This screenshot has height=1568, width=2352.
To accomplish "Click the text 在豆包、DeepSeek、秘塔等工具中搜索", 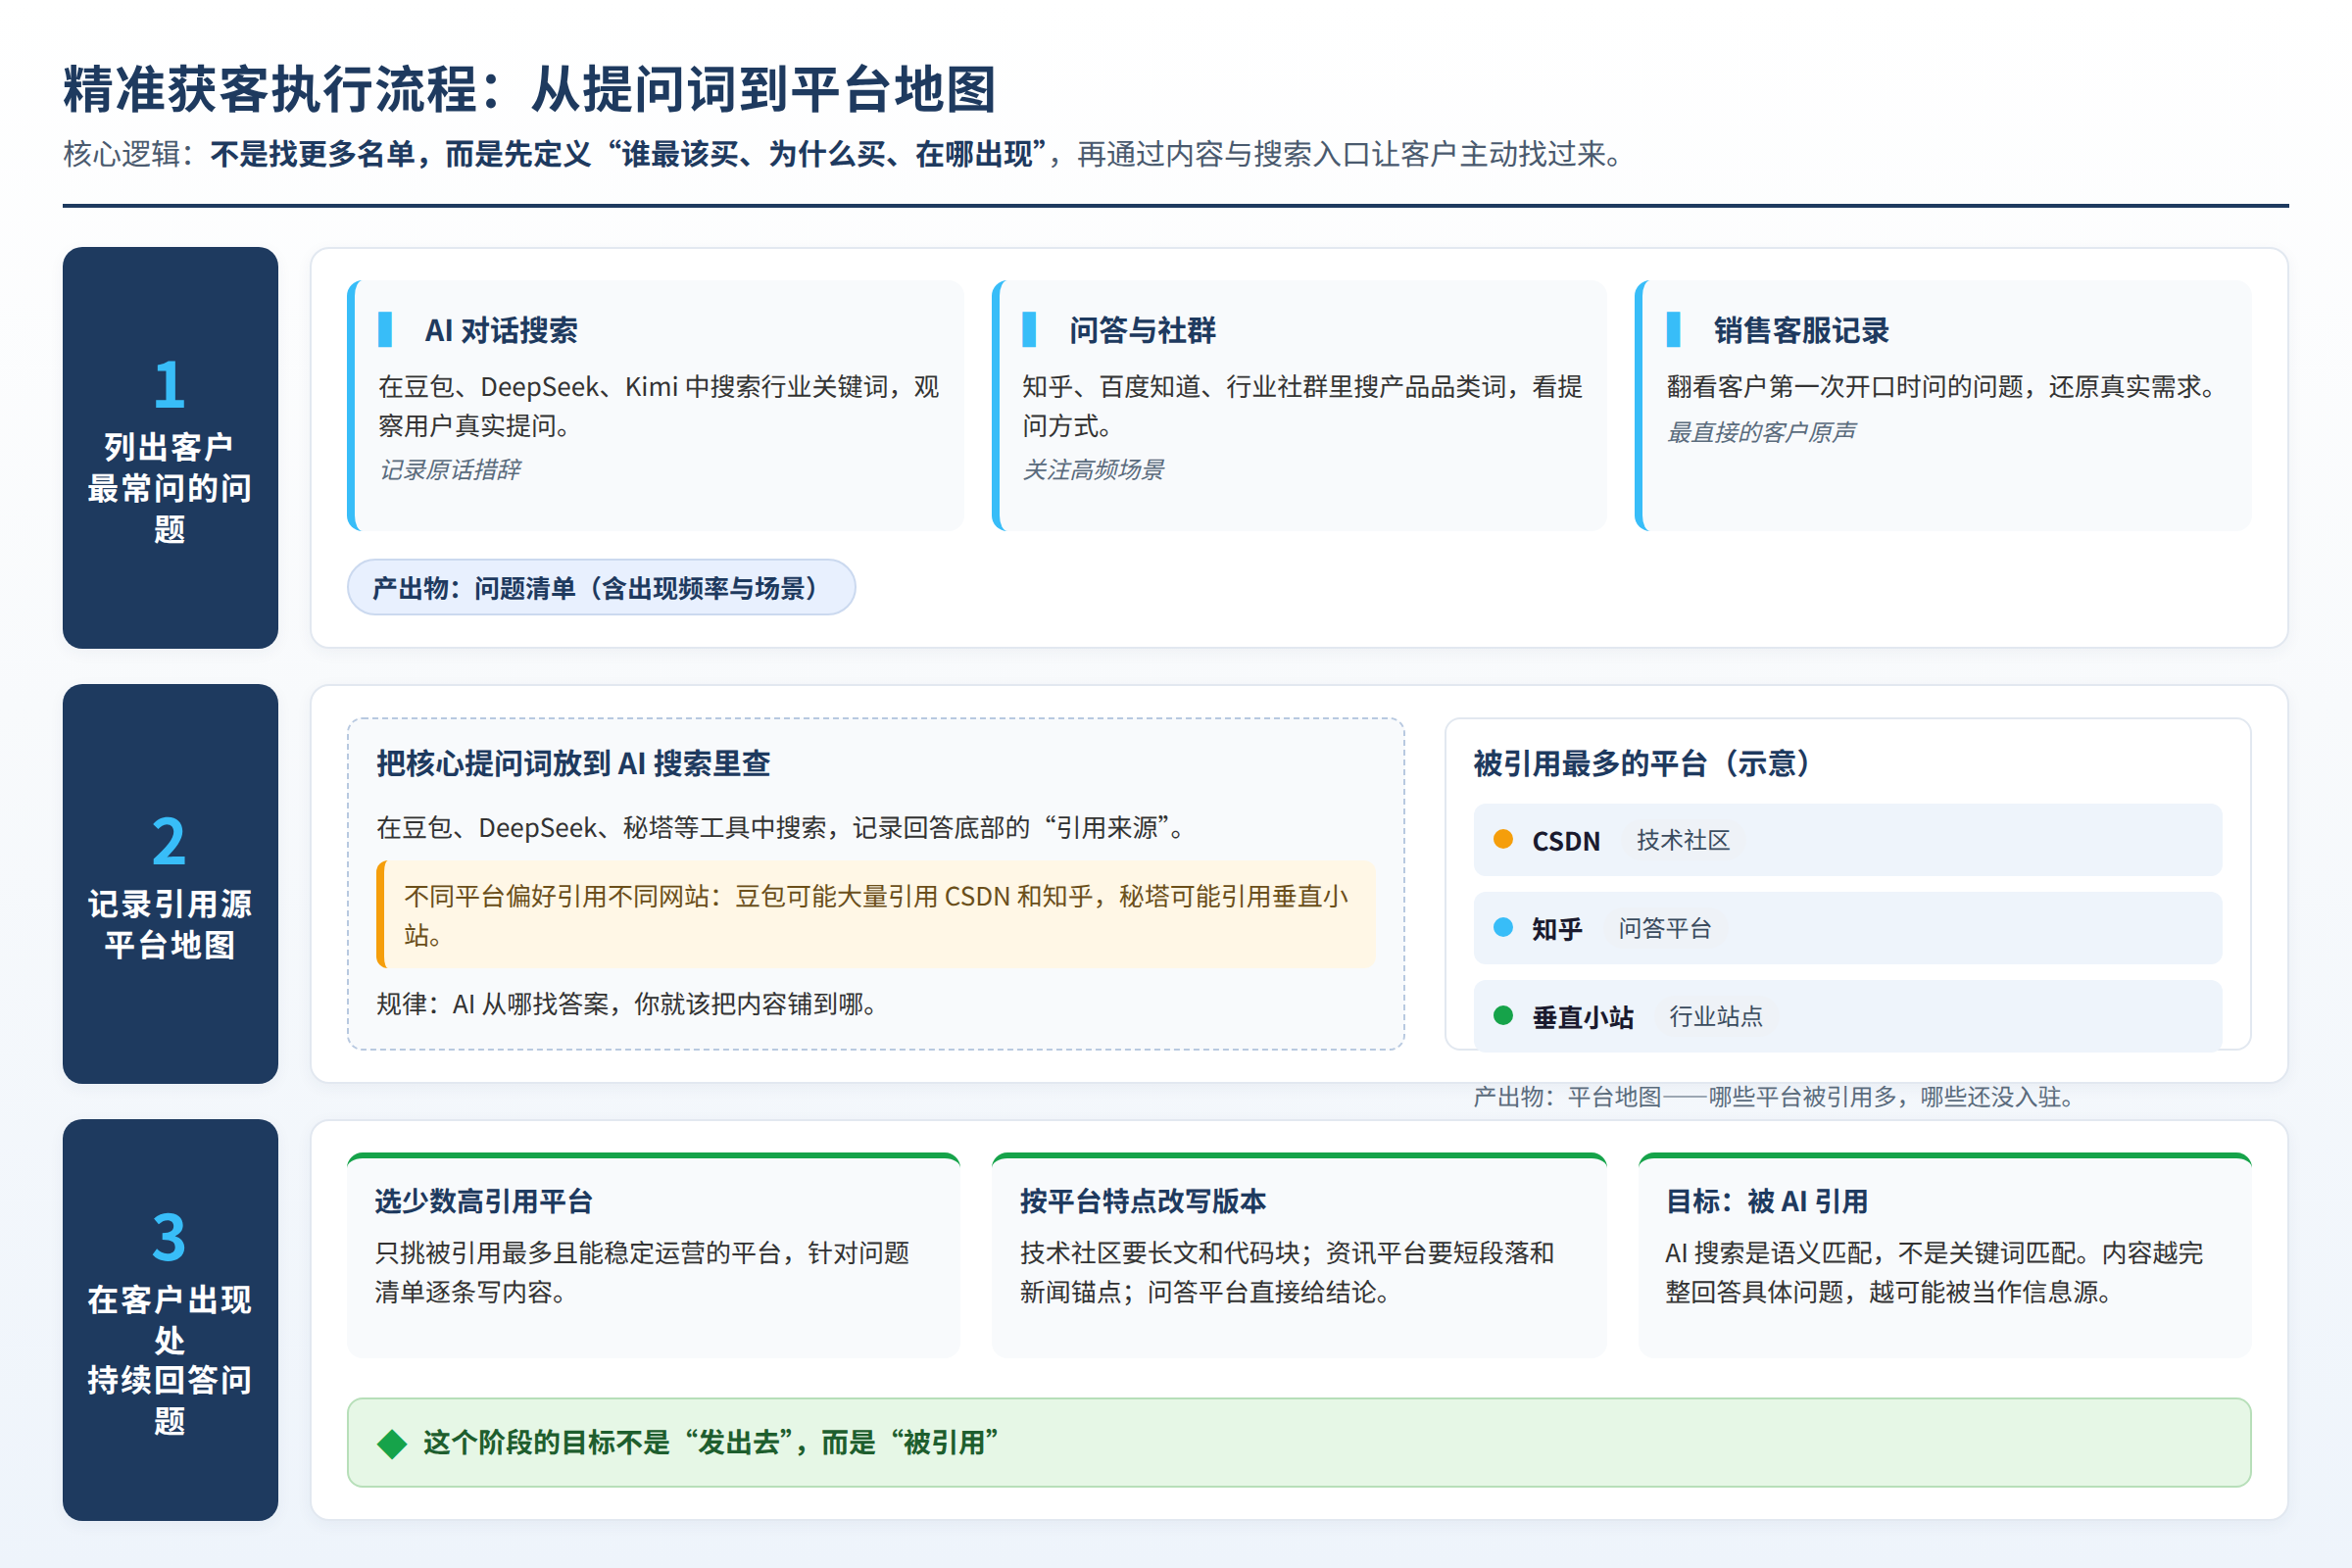I will 782,827.
